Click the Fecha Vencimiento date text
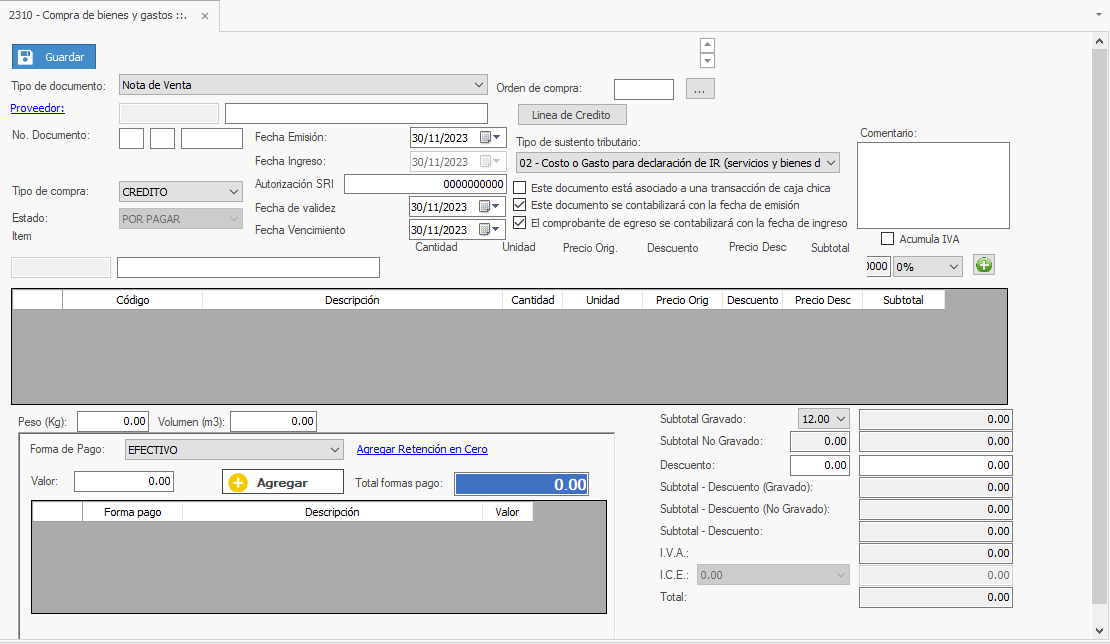 440,230
